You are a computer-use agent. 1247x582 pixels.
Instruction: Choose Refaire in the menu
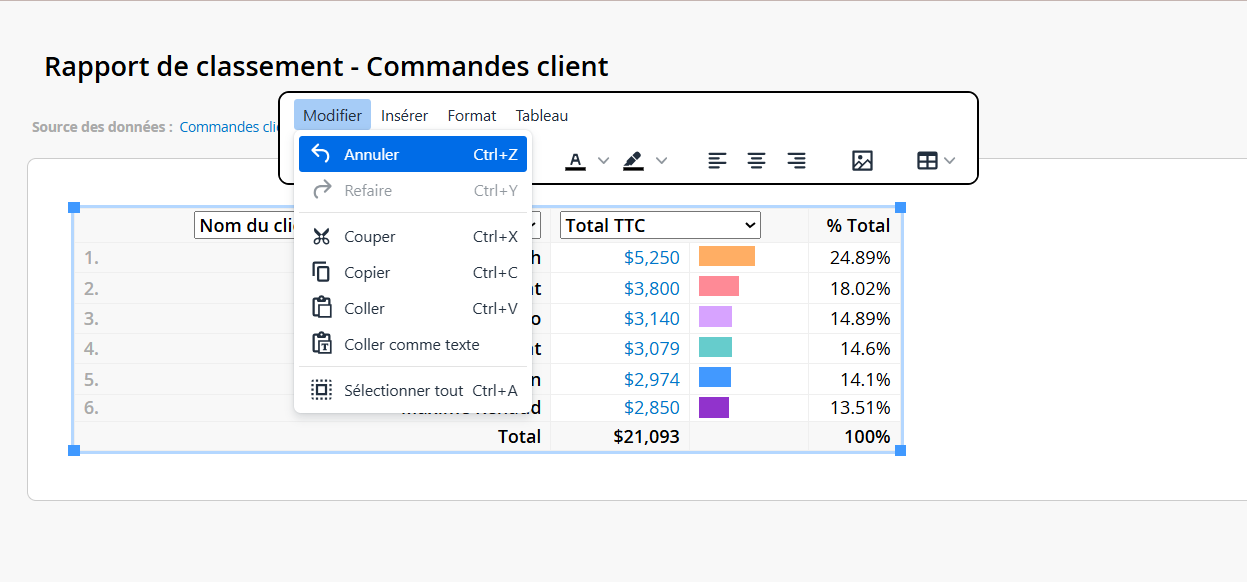413,190
